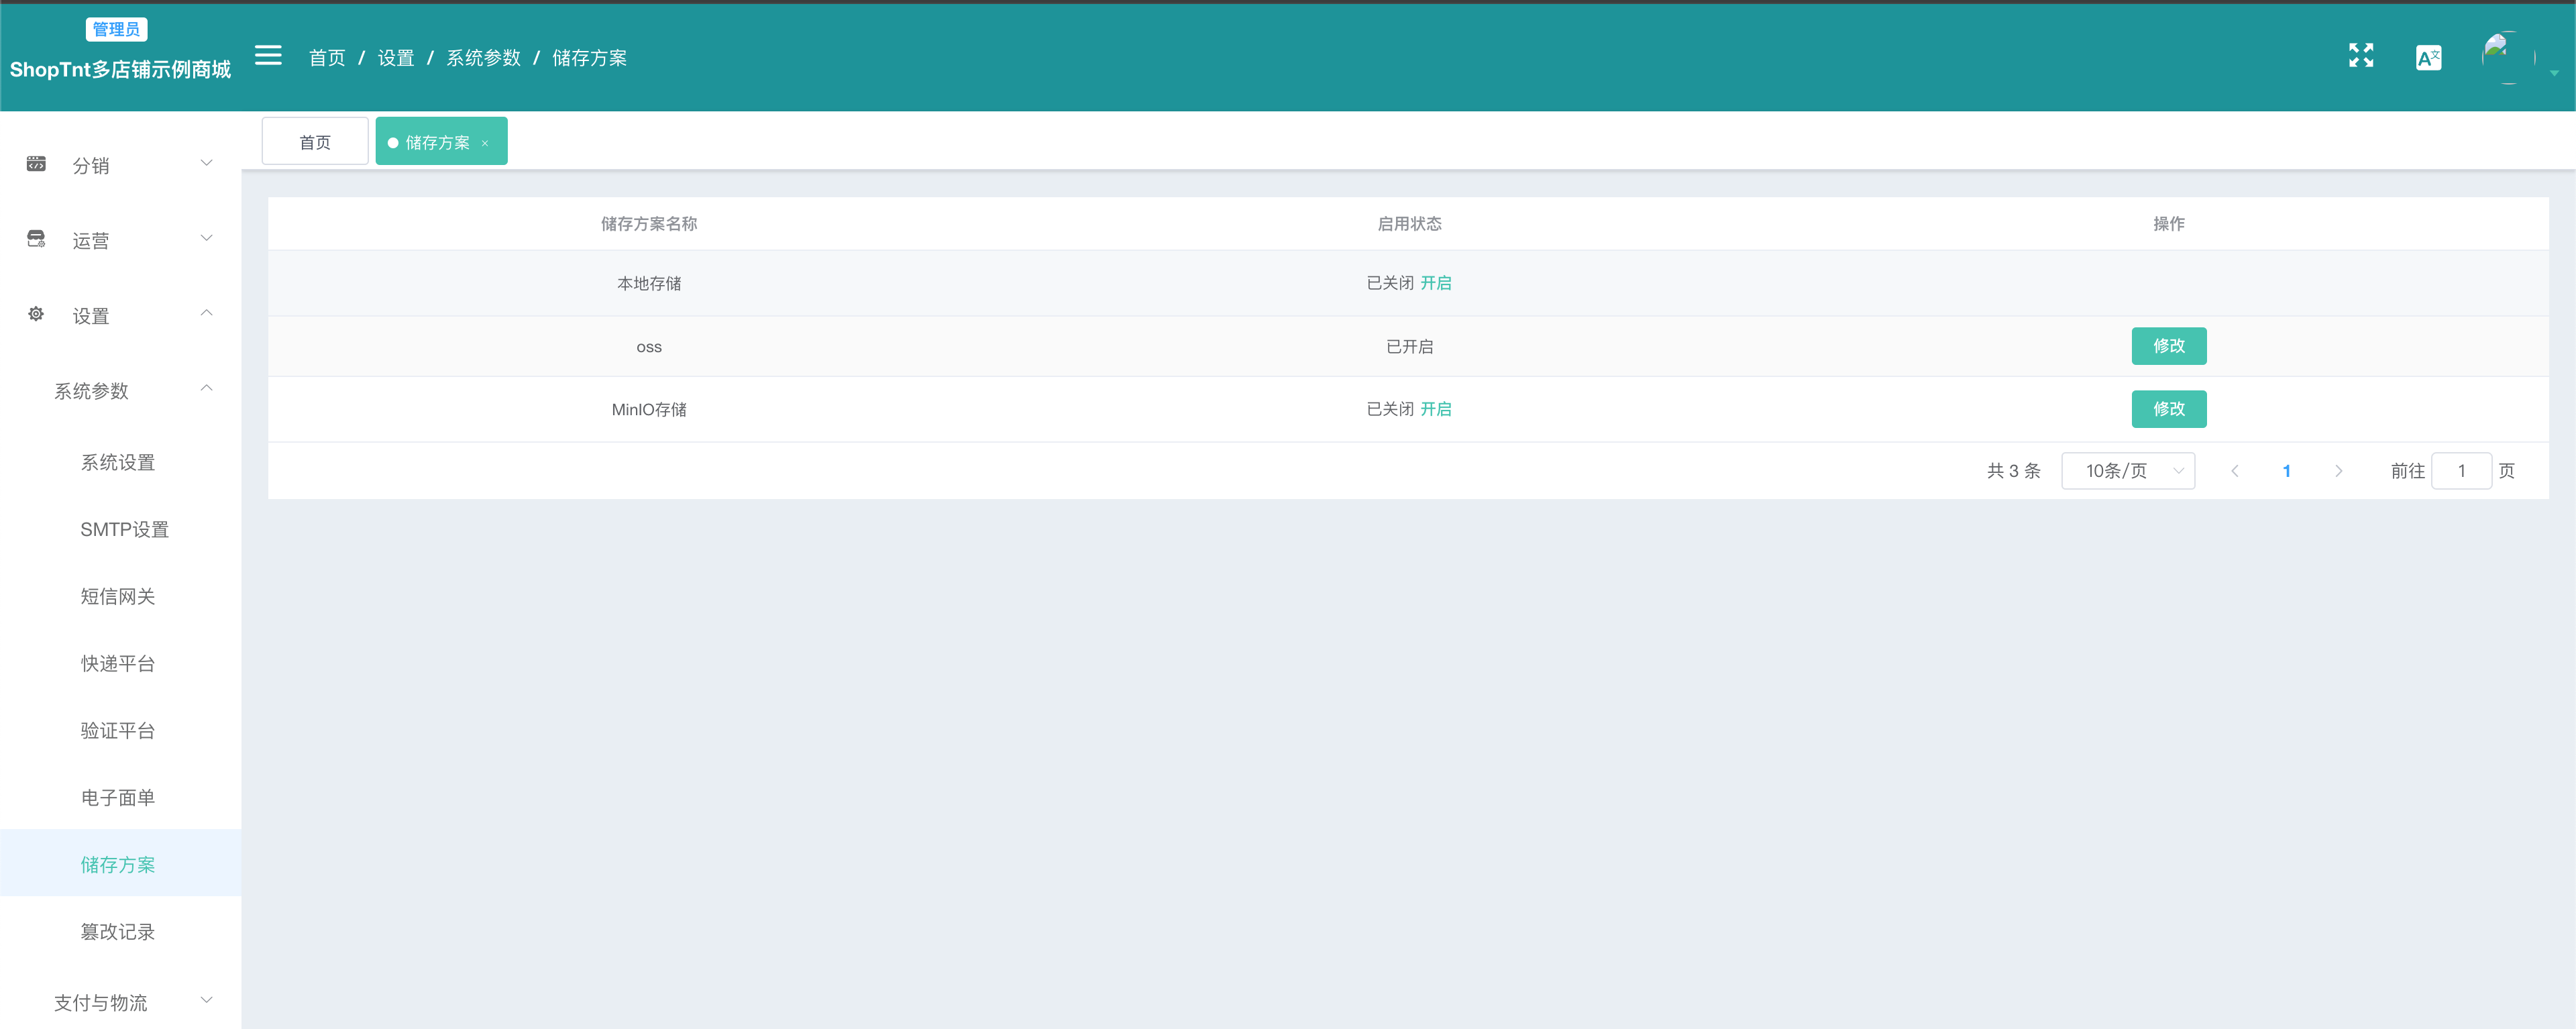The width and height of the screenshot is (2576, 1029).
Task: Click the avatar dropdown caret
Action: (2554, 73)
